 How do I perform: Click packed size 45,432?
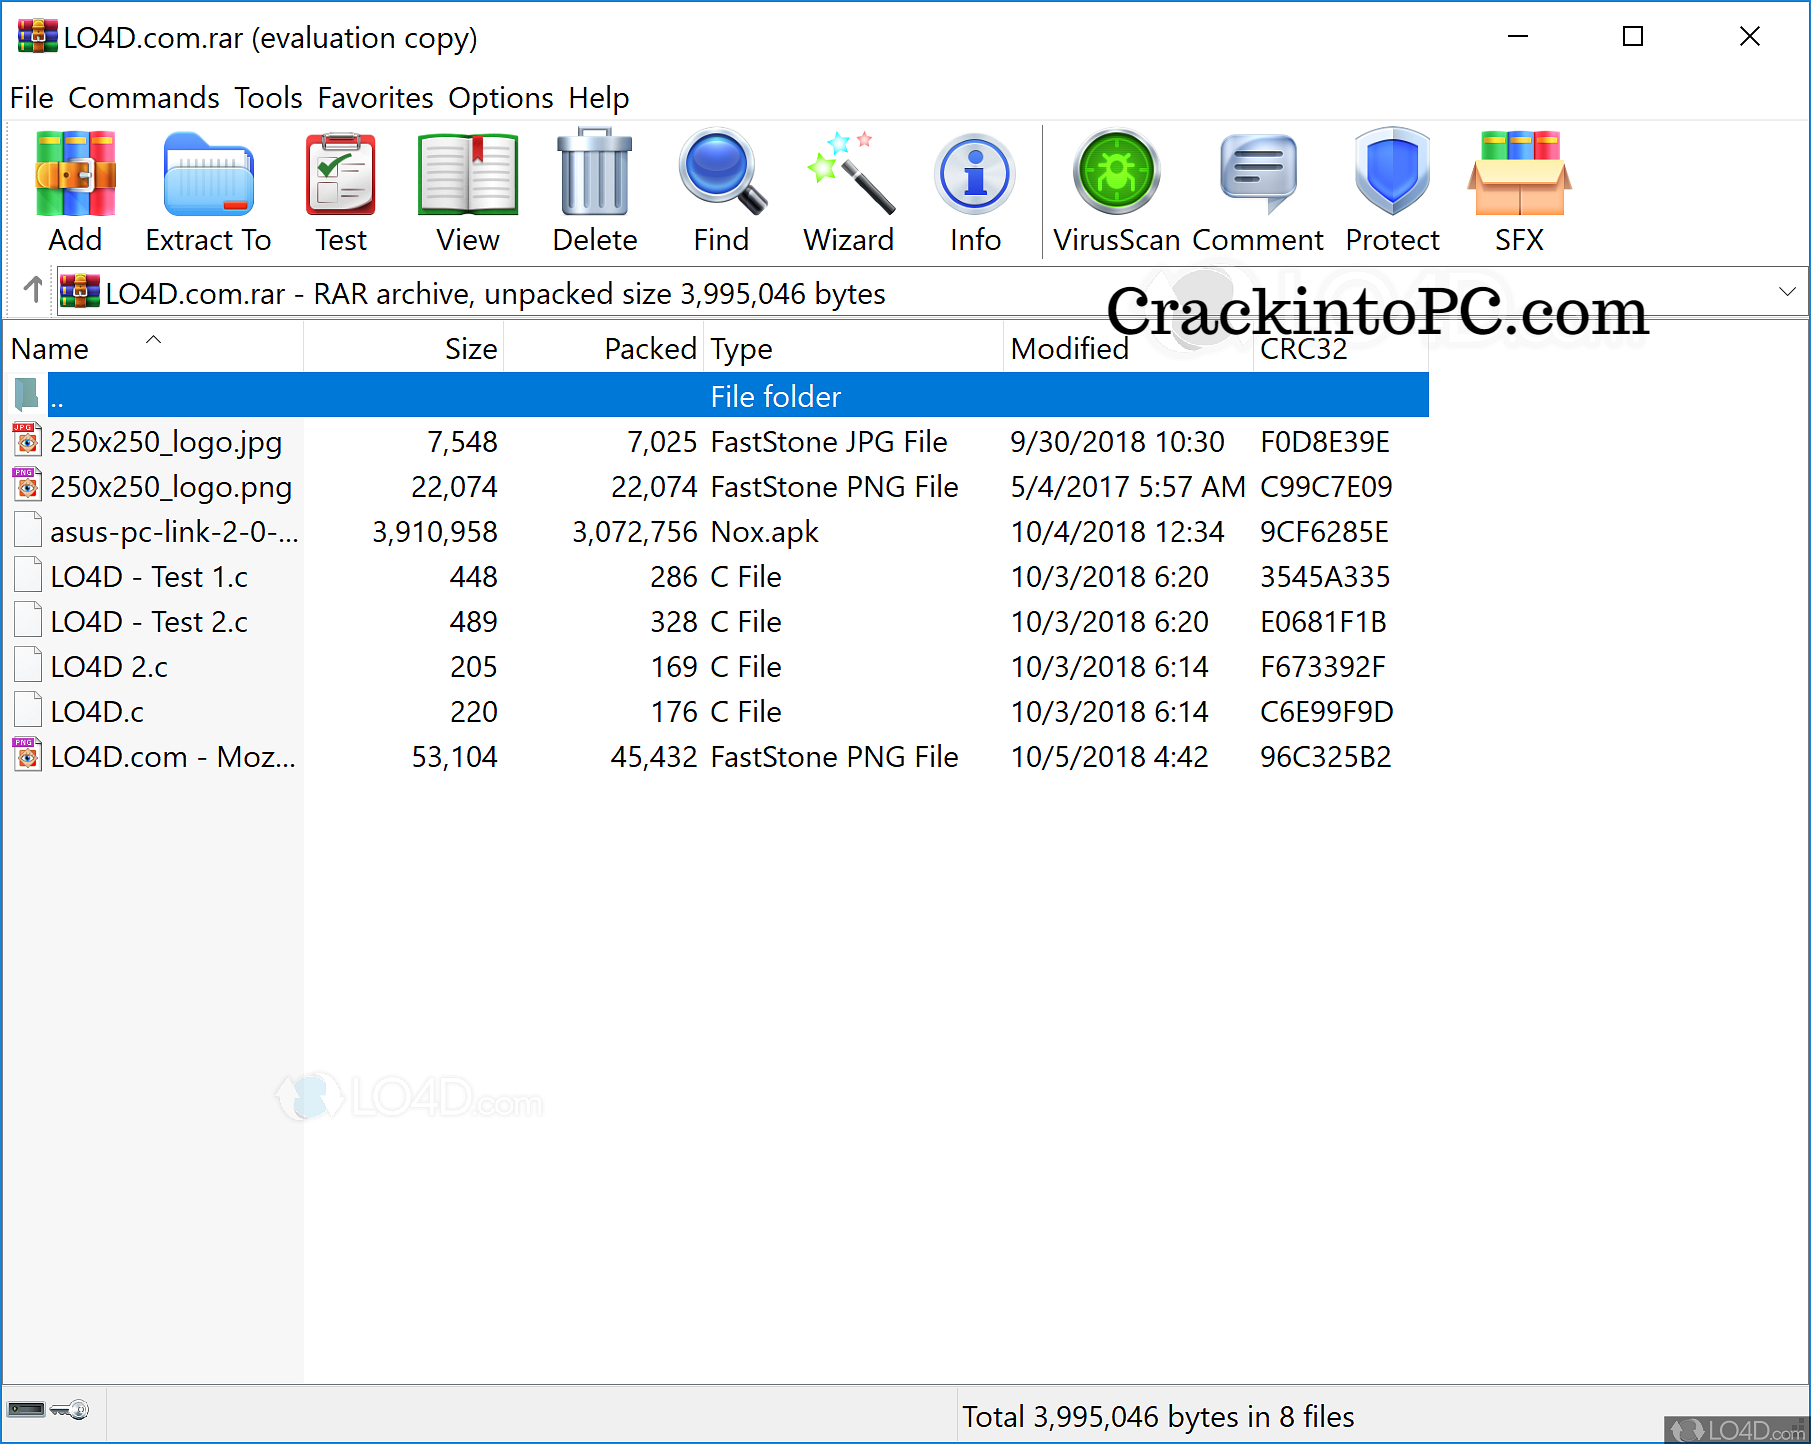(654, 757)
